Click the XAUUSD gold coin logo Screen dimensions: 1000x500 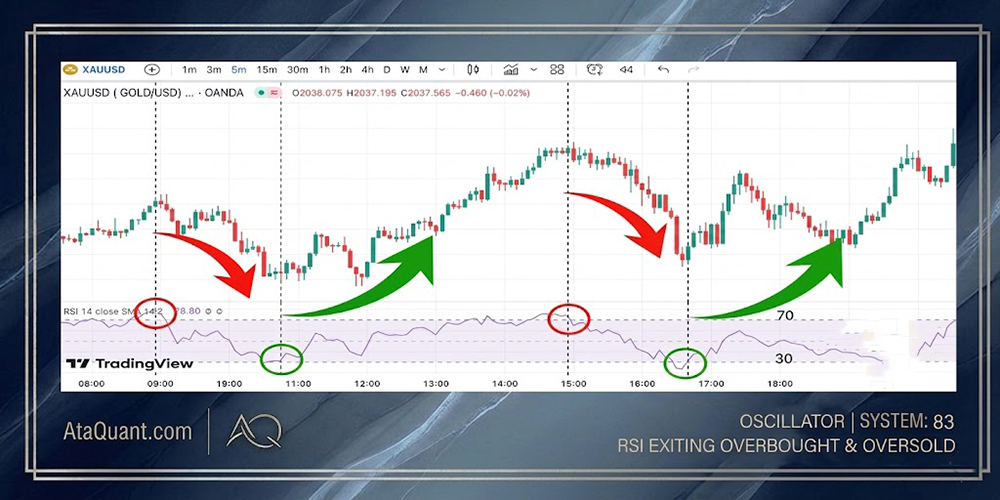pos(71,70)
